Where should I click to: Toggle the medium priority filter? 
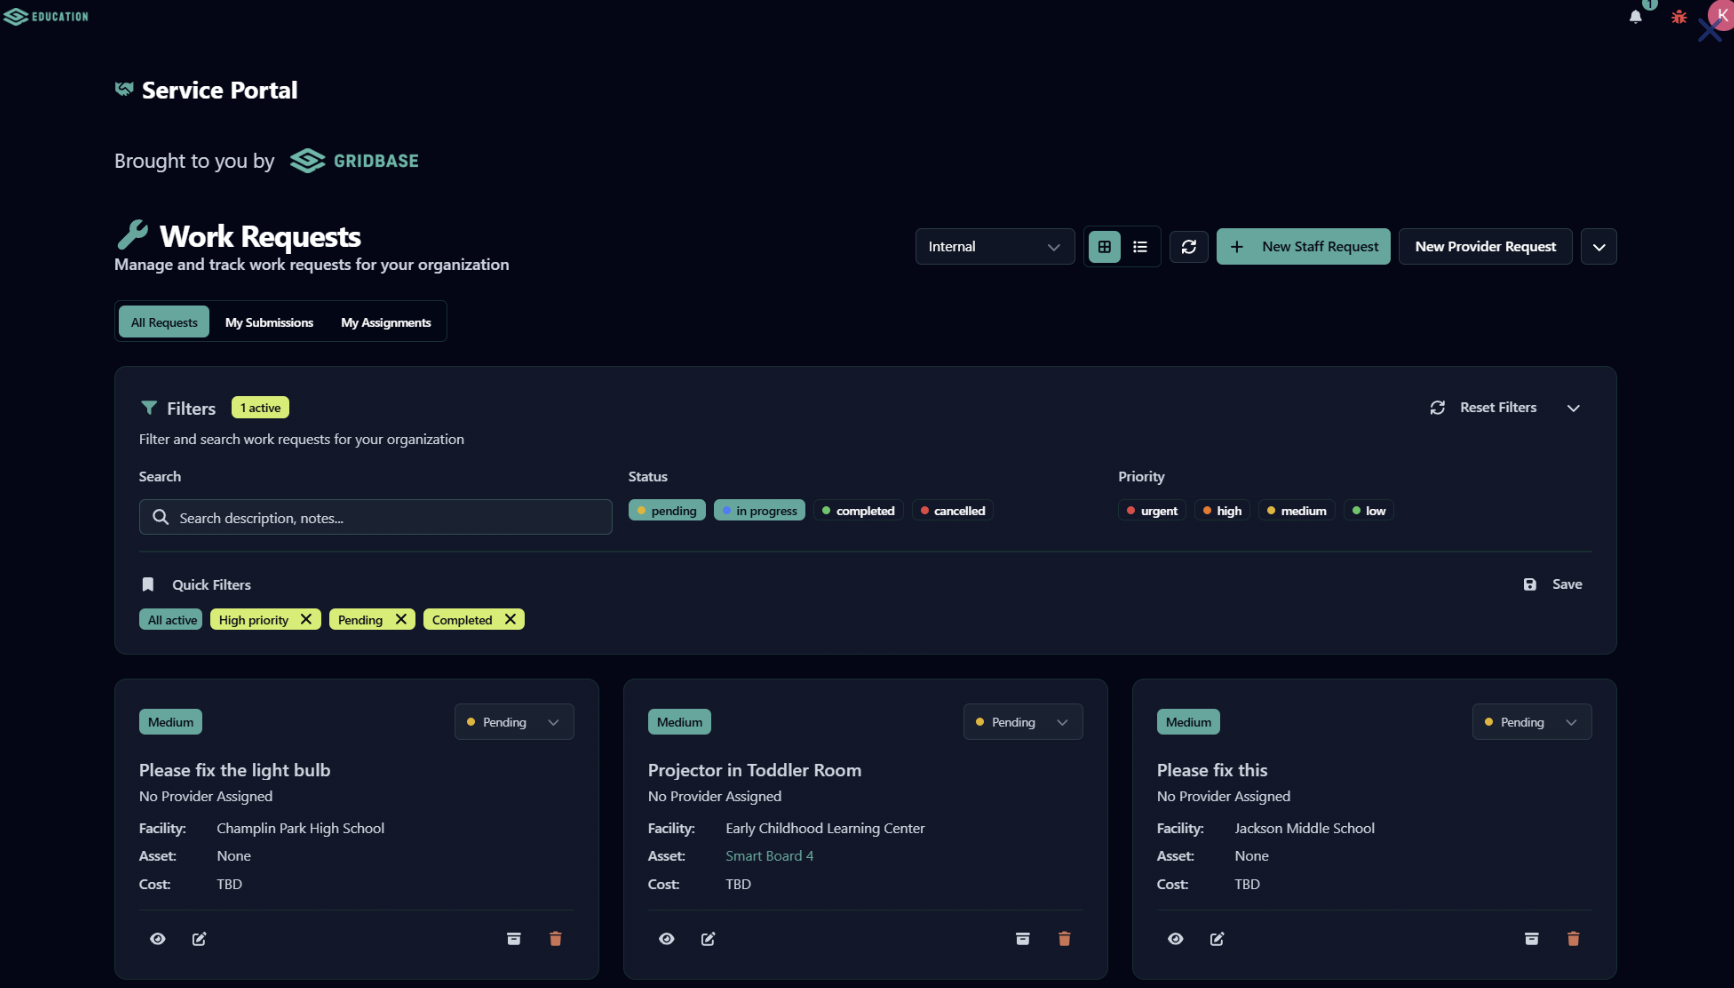click(1296, 511)
